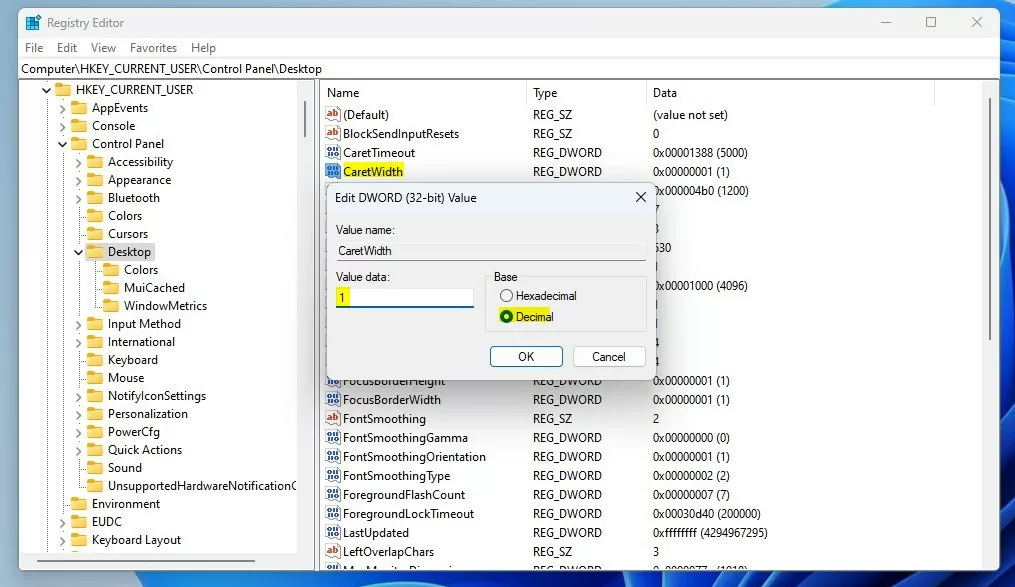Select the Decimal base radio button
The width and height of the screenshot is (1015, 587).
(506, 316)
